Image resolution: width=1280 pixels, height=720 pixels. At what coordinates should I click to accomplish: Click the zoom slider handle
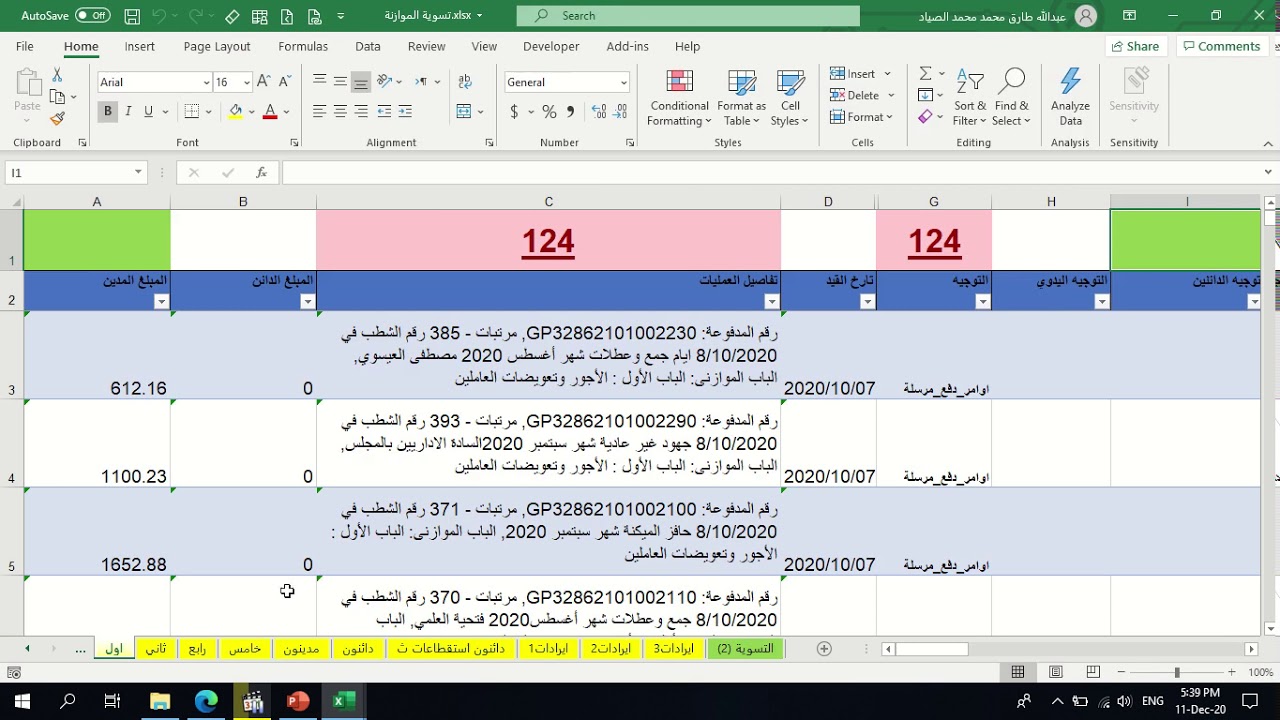coord(1177,673)
